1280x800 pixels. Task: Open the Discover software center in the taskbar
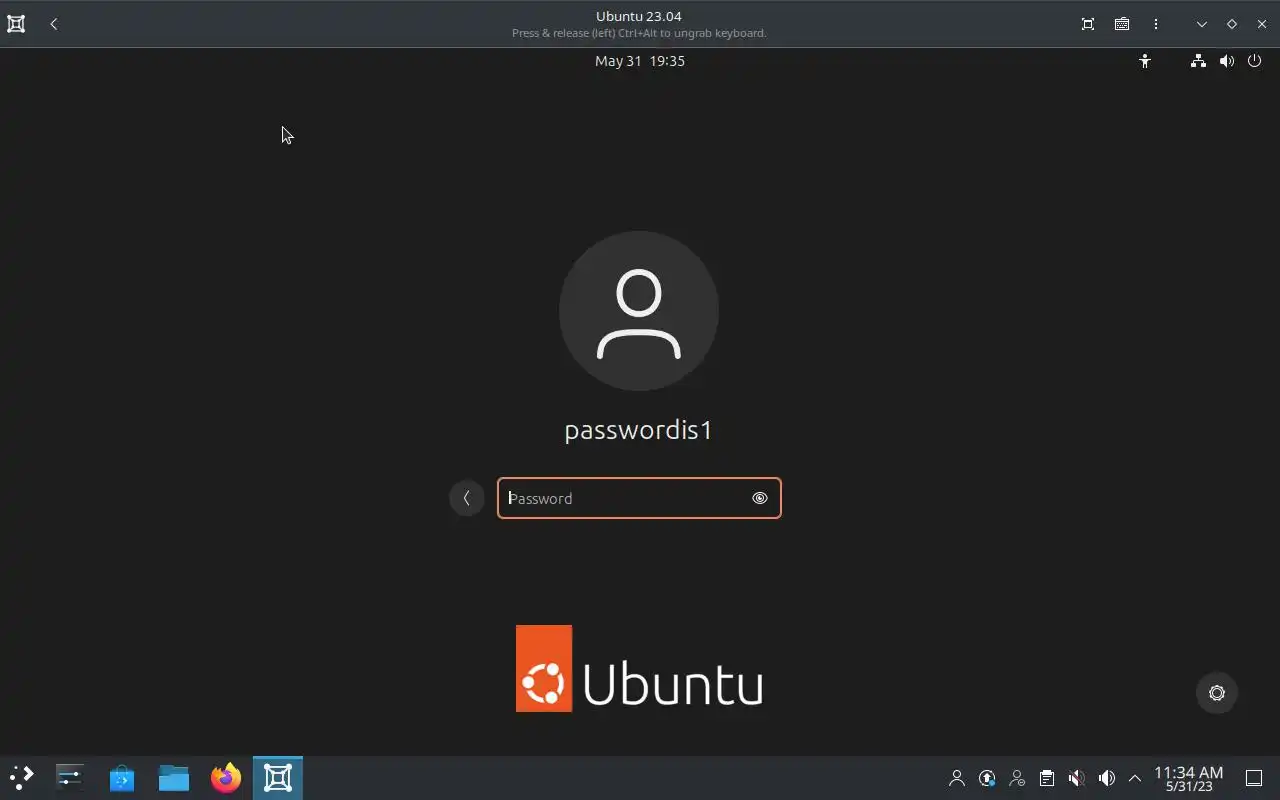coord(122,777)
